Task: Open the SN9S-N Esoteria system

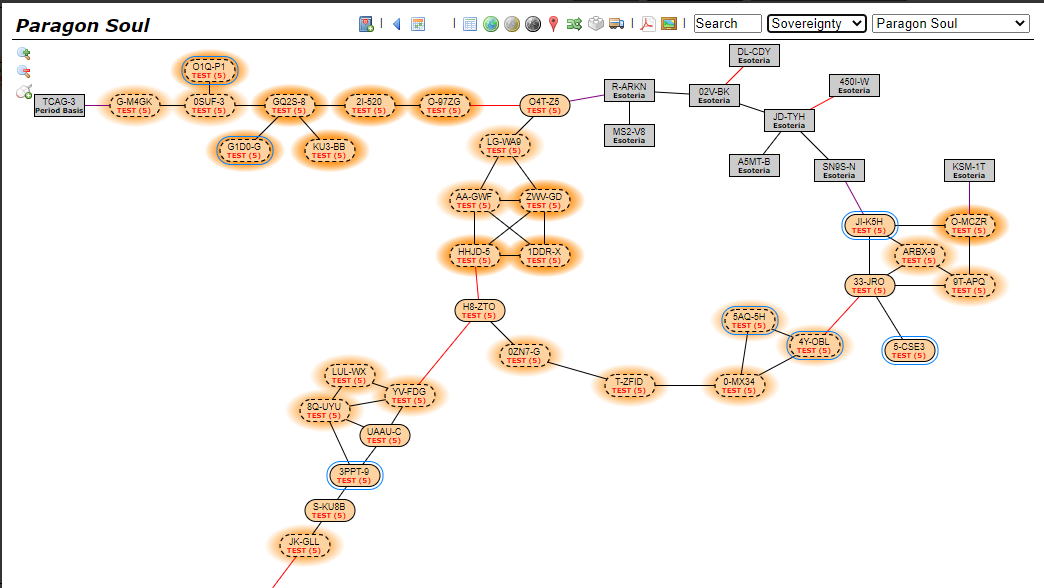Action: [839, 170]
